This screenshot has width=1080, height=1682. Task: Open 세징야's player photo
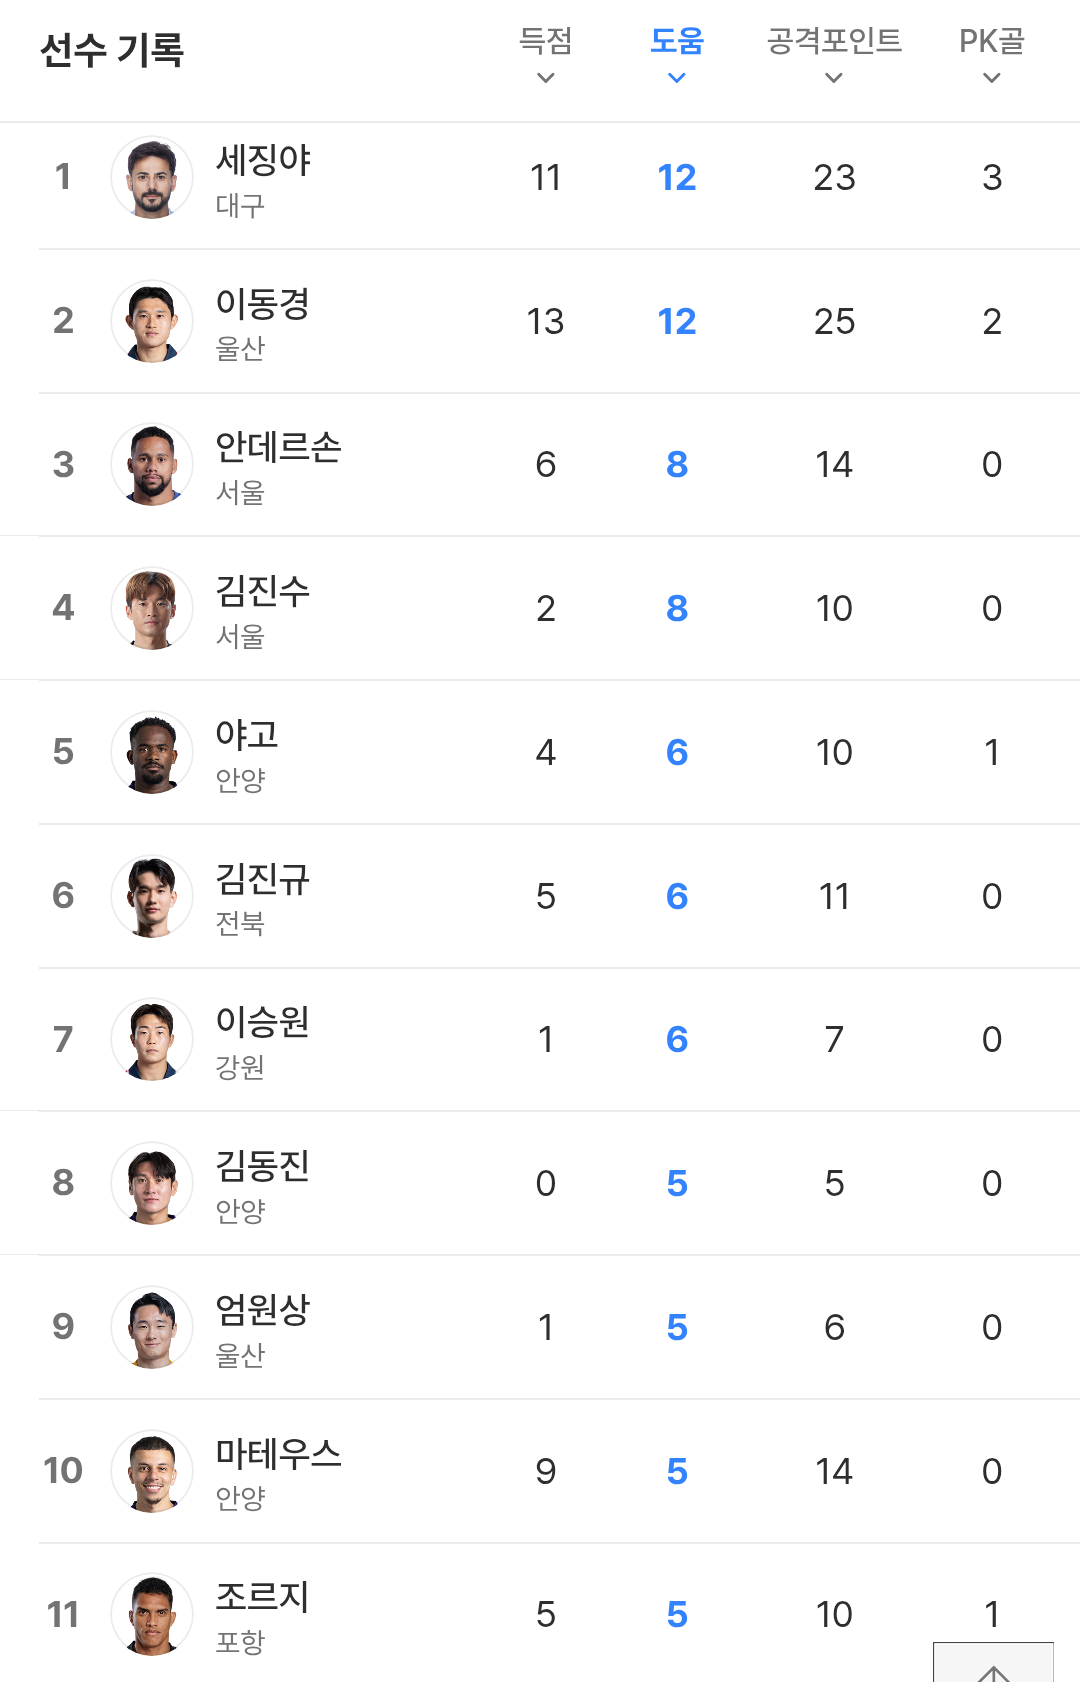152,178
